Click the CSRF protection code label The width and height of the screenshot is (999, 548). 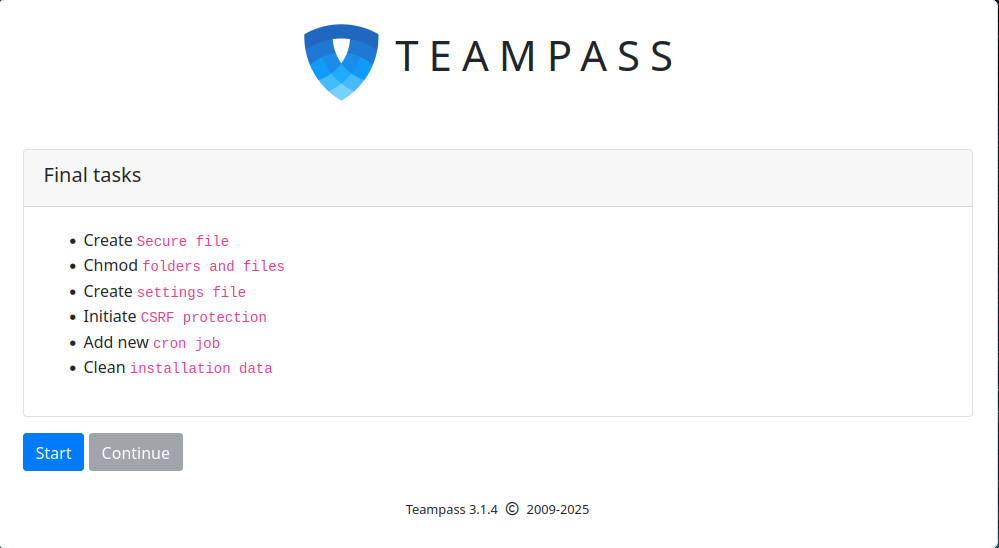coord(203,318)
